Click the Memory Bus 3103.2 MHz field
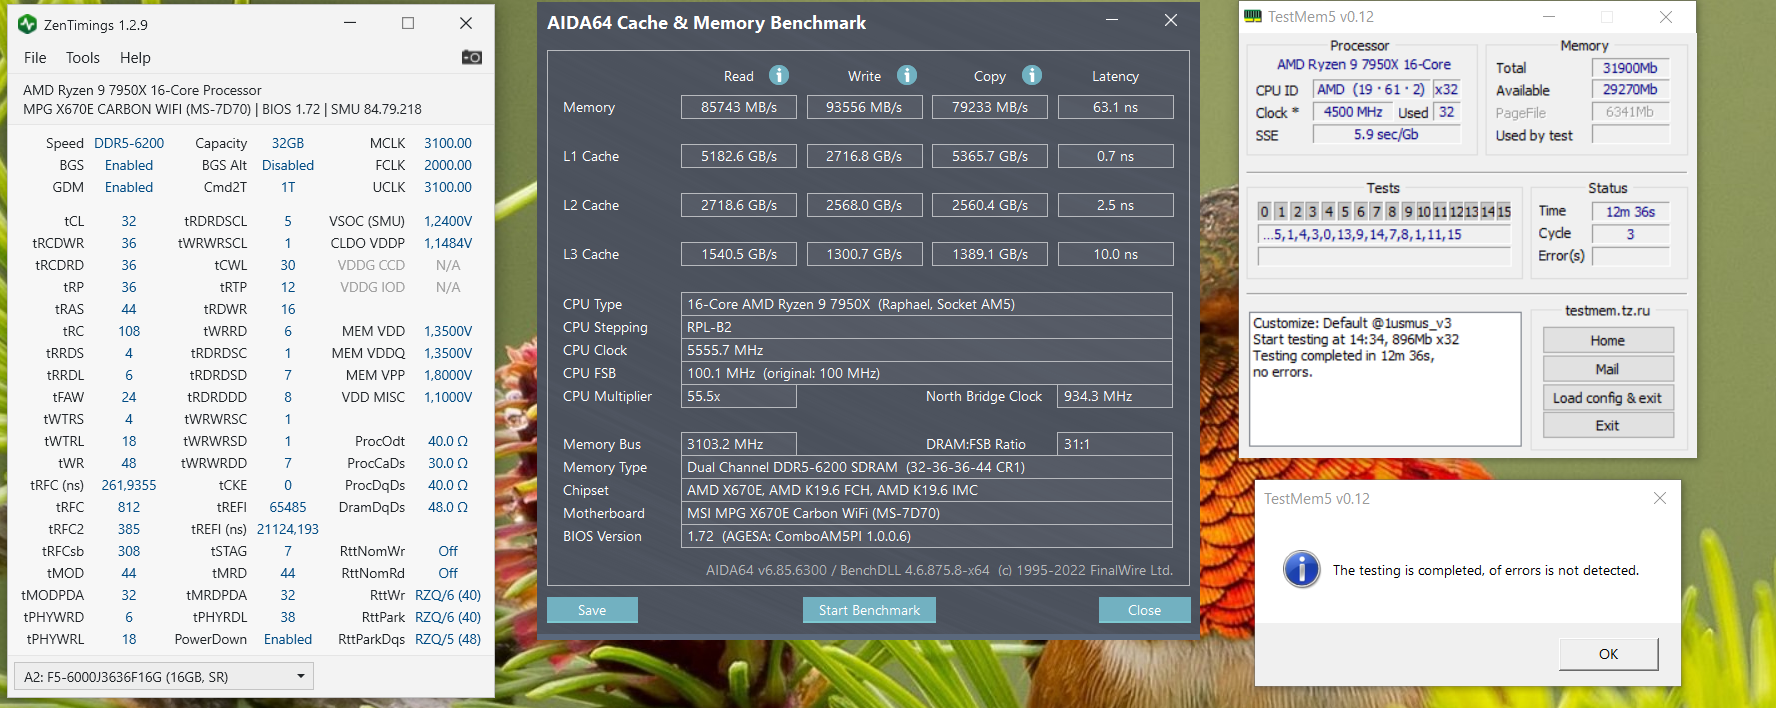1776x708 pixels. (x=739, y=444)
